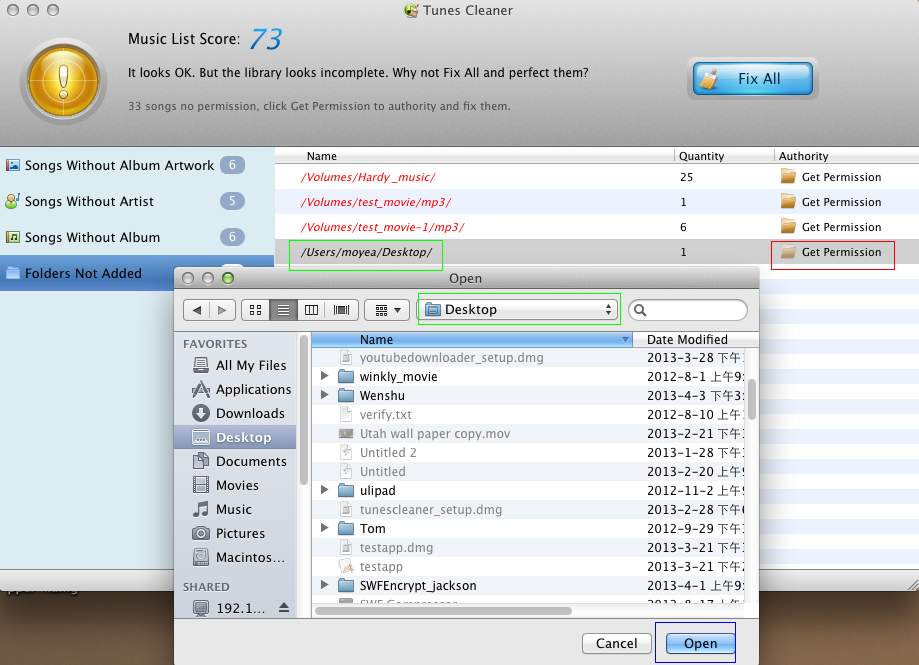Select tunescleaner_setup.dmg file
The image size is (919, 665).
527,509
